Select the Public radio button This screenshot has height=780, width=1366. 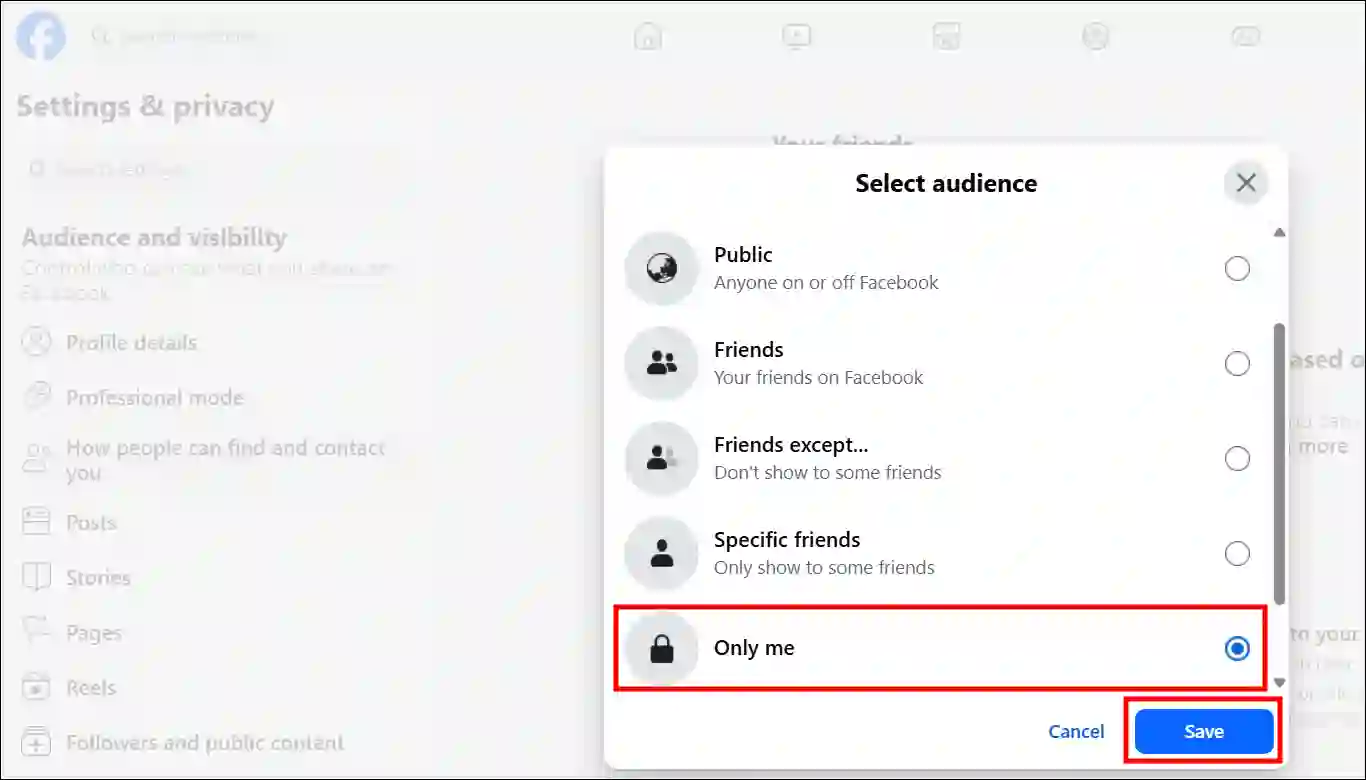click(1237, 269)
